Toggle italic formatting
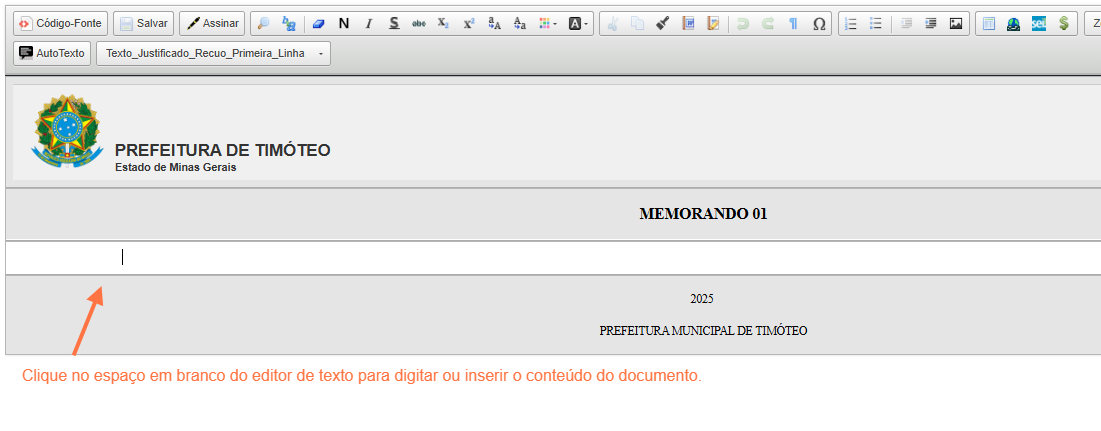 click(x=369, y=23)
